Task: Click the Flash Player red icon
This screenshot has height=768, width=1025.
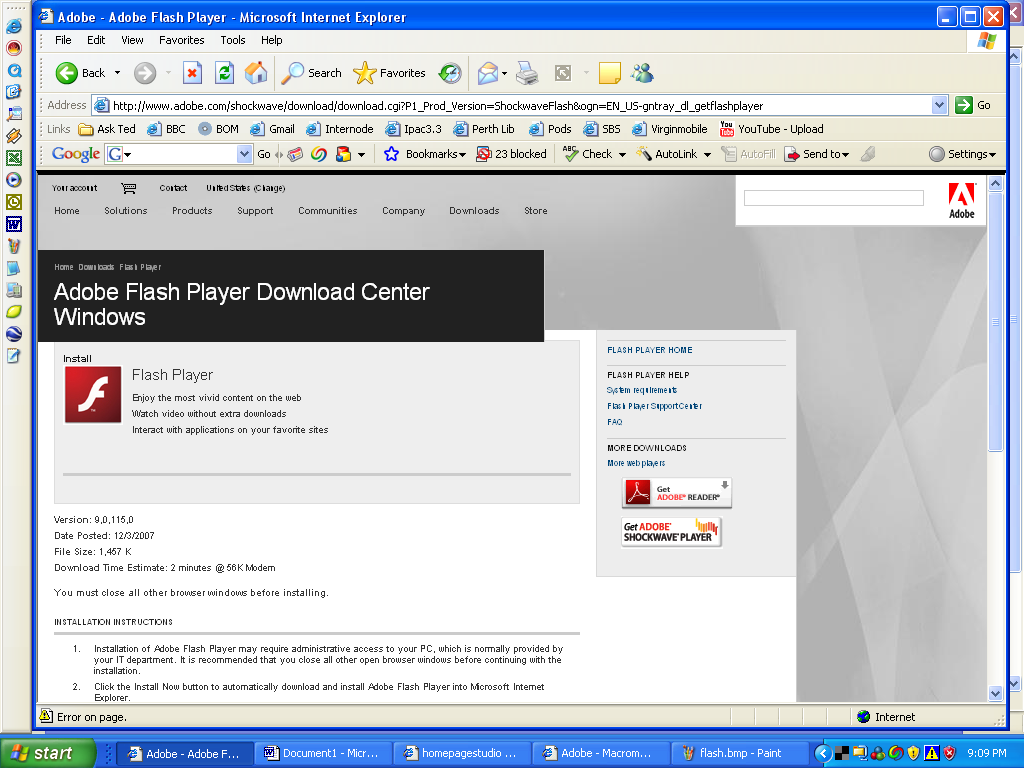Action: 93,395
